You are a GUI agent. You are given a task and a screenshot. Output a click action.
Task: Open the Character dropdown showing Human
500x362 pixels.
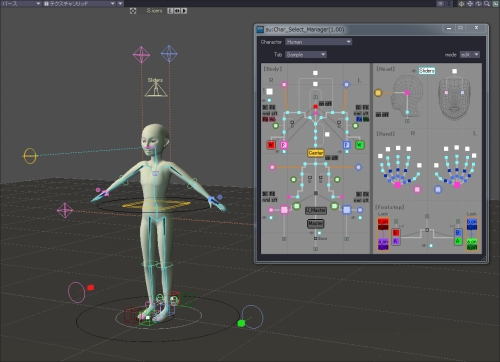pos(318,42)
